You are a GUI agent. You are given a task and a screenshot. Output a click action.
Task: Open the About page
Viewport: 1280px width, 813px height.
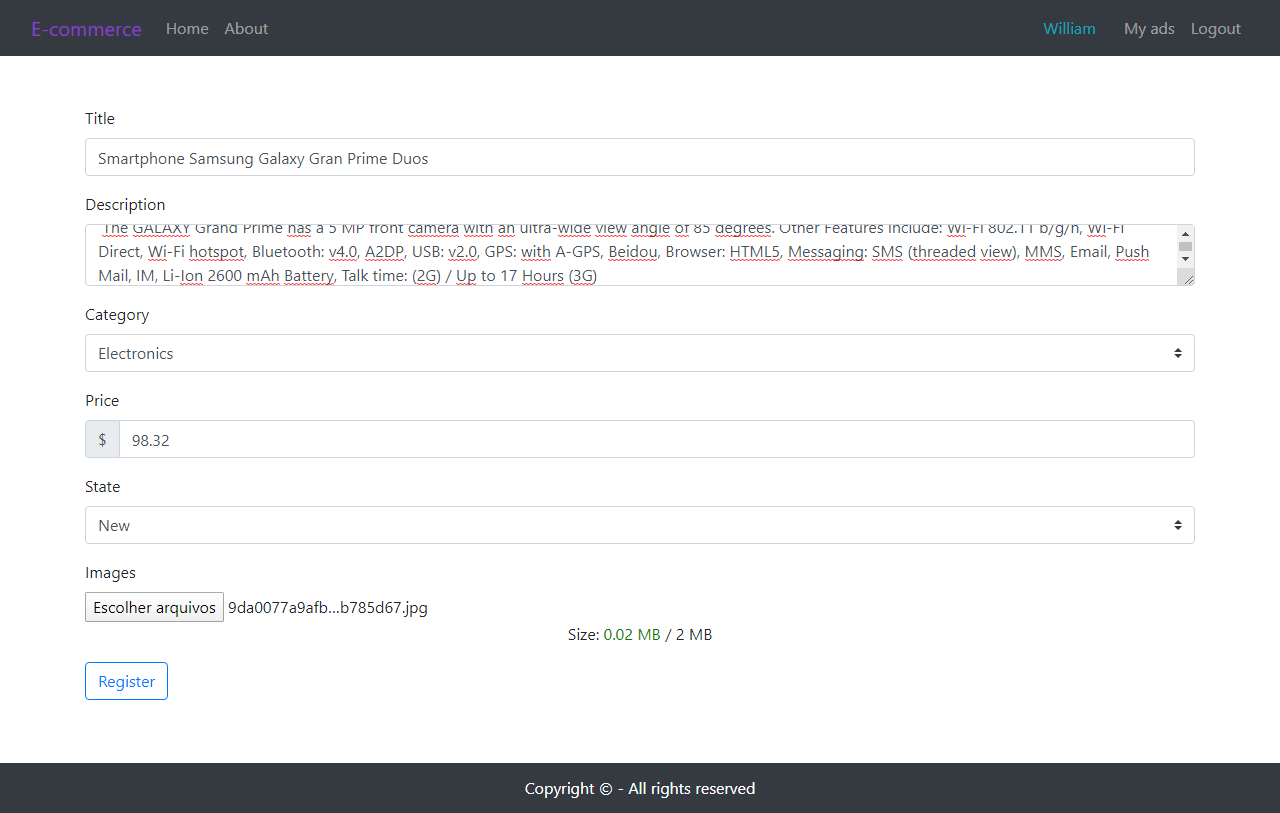[x=246, y=29]
